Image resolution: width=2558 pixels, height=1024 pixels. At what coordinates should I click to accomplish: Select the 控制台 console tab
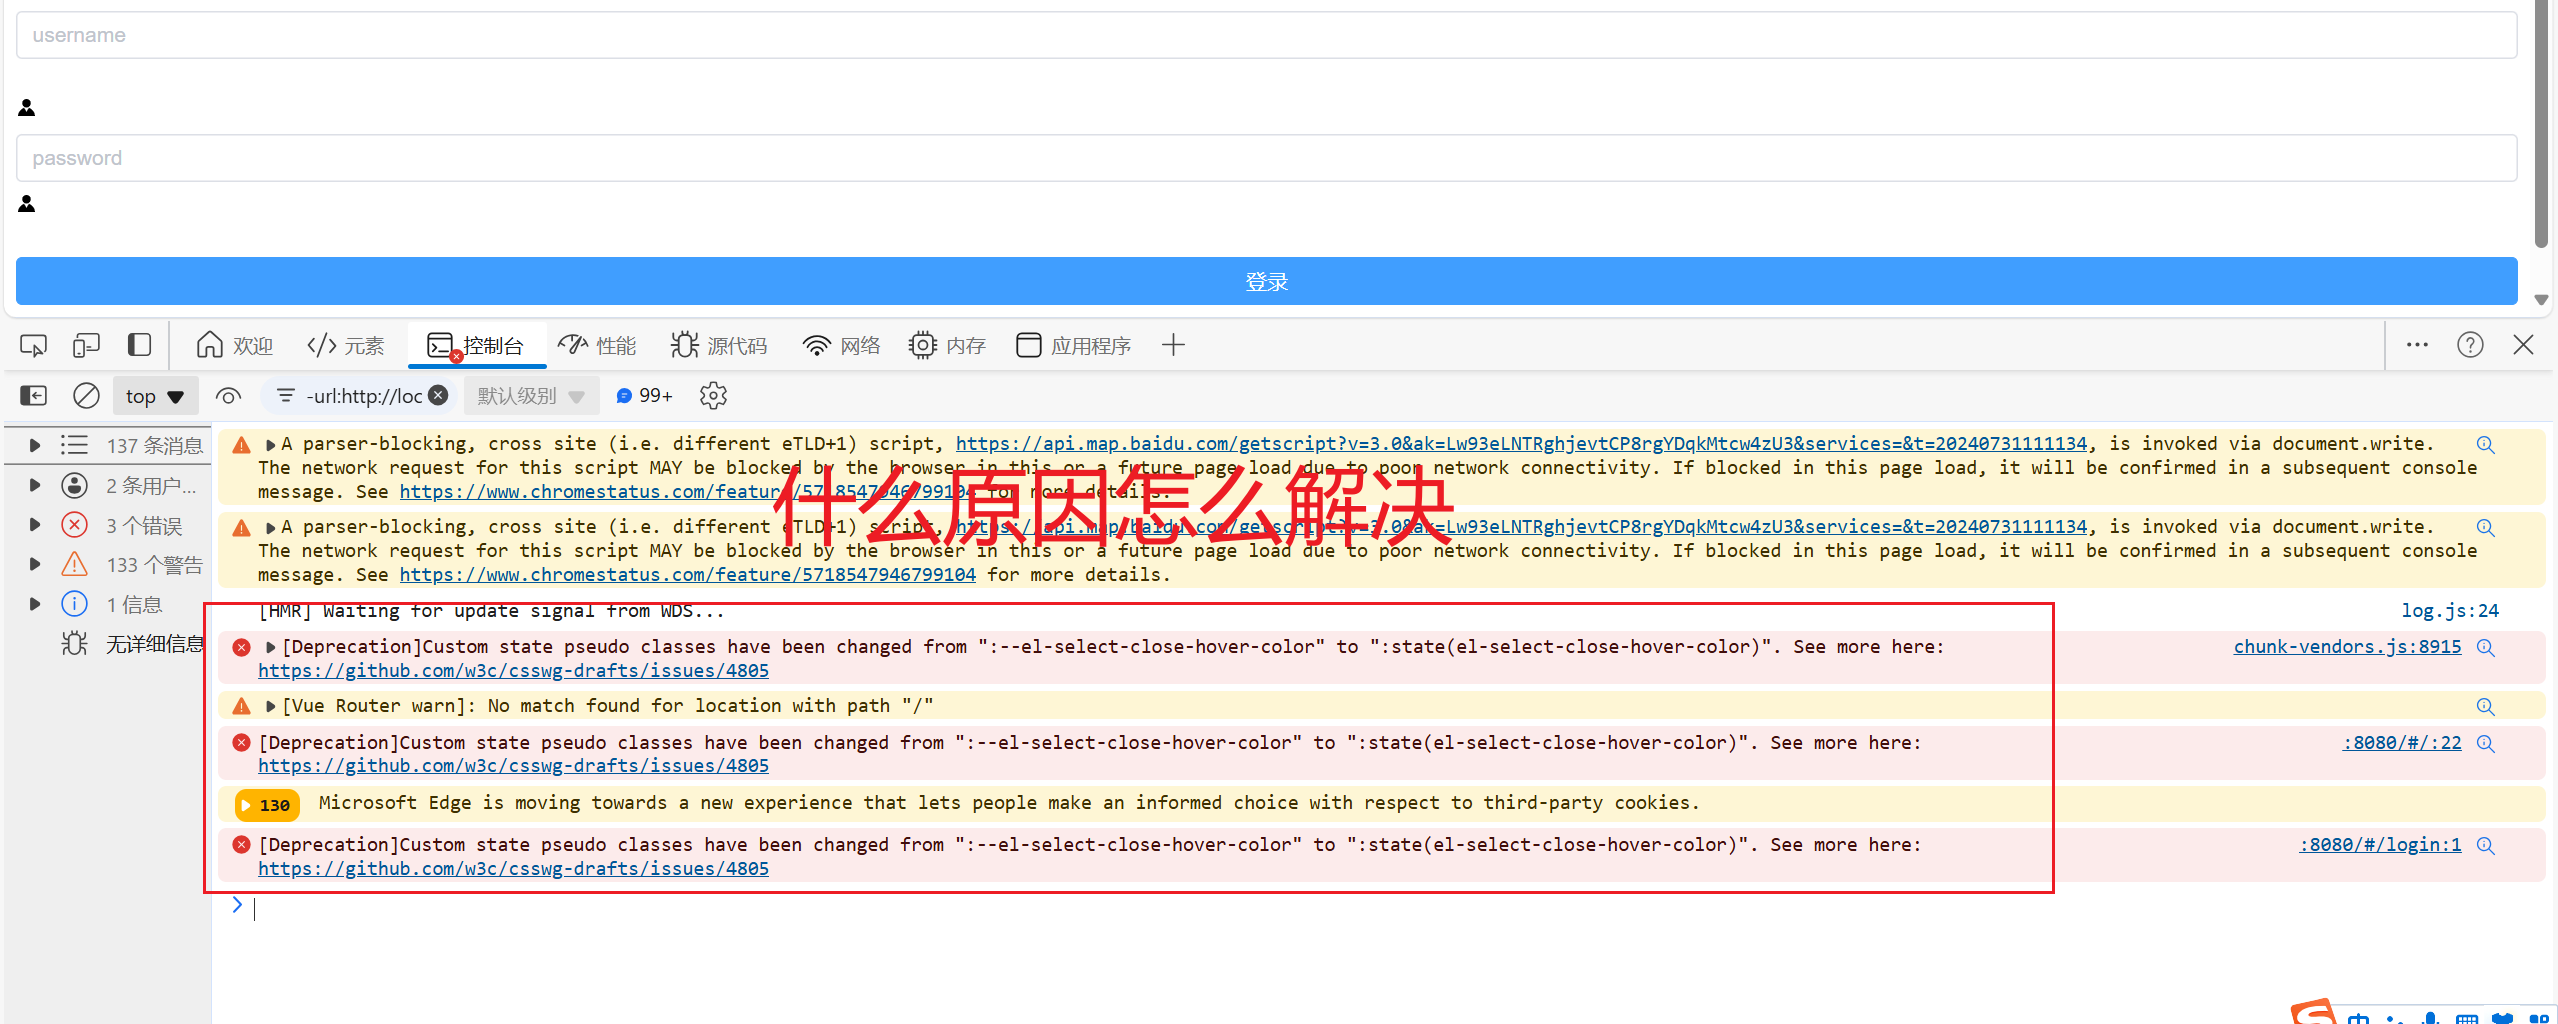[475, 346]
